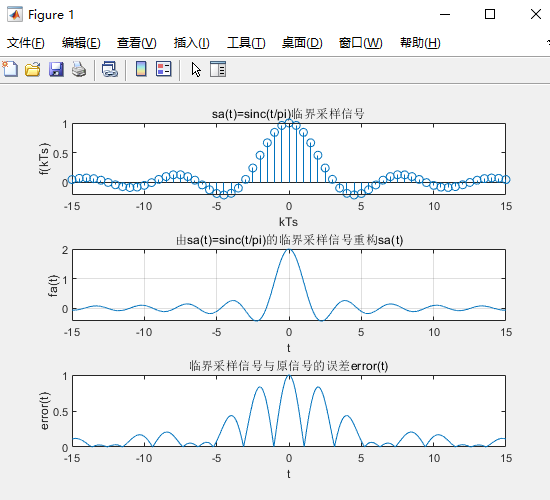Viewport: 550px width, 500px height.
Task: Click the New Figure toolbar icon
Action: point(10,69)
